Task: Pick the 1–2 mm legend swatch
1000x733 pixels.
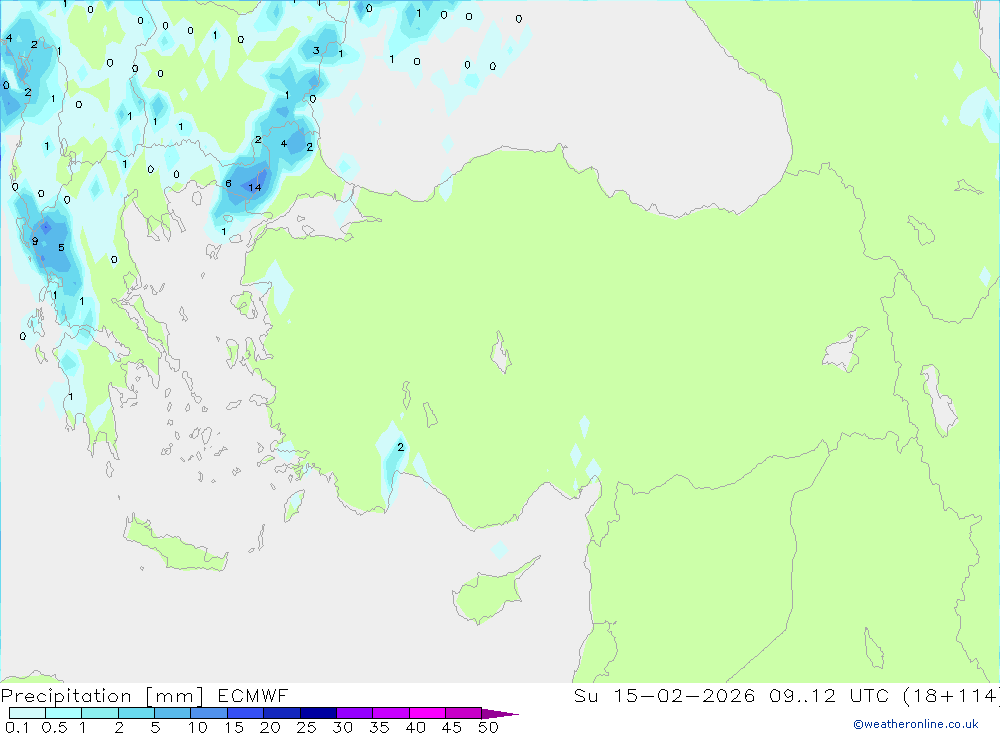Action: click(99, 713)
